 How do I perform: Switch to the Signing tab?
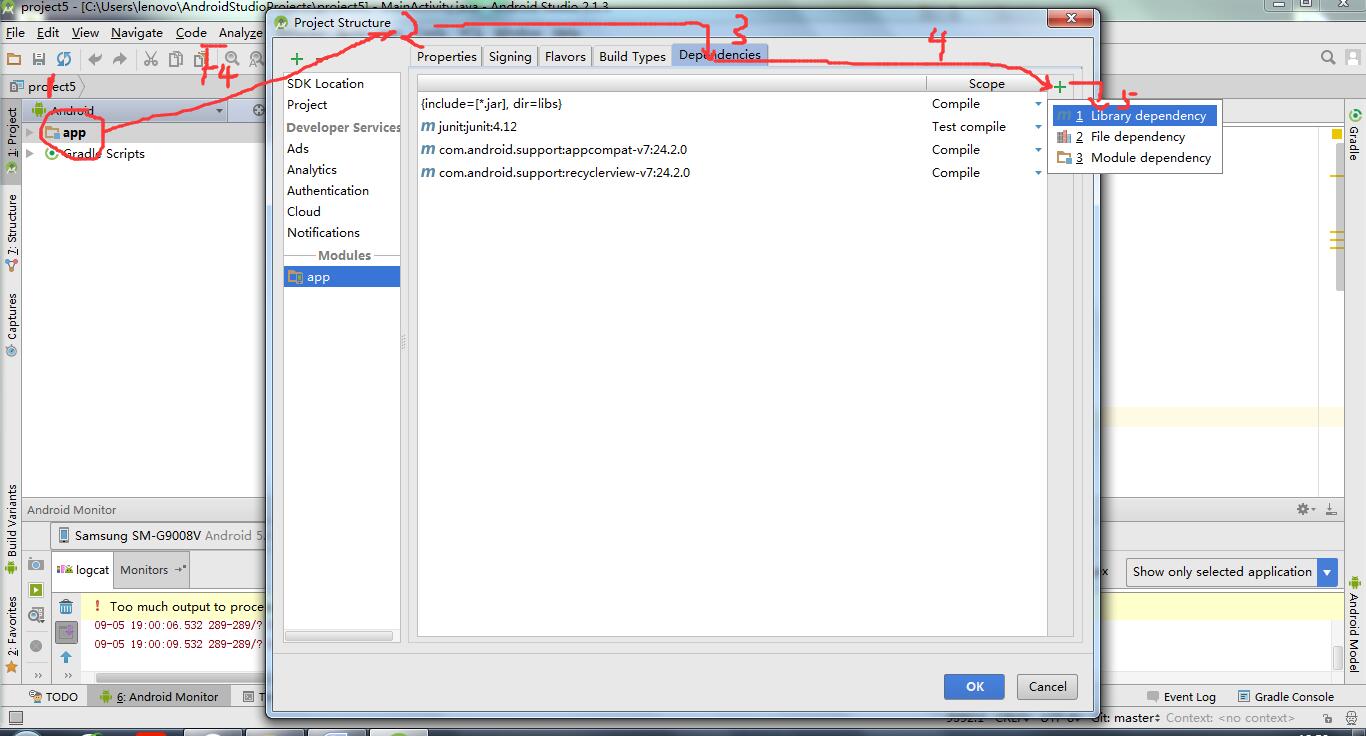coord(510,56)
